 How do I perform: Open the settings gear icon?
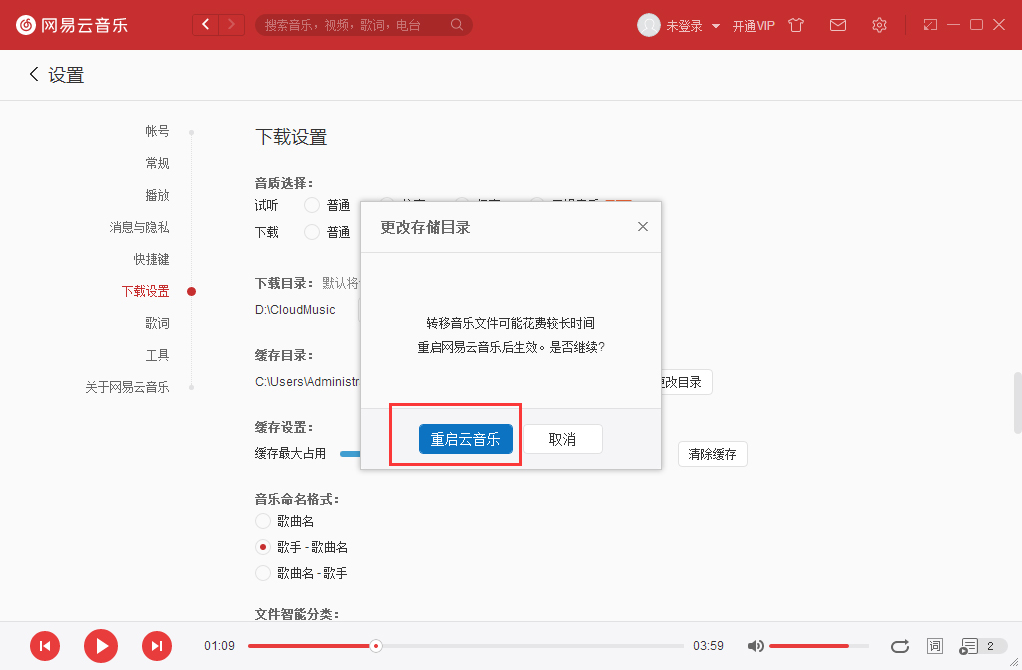[x=879, y=25]
